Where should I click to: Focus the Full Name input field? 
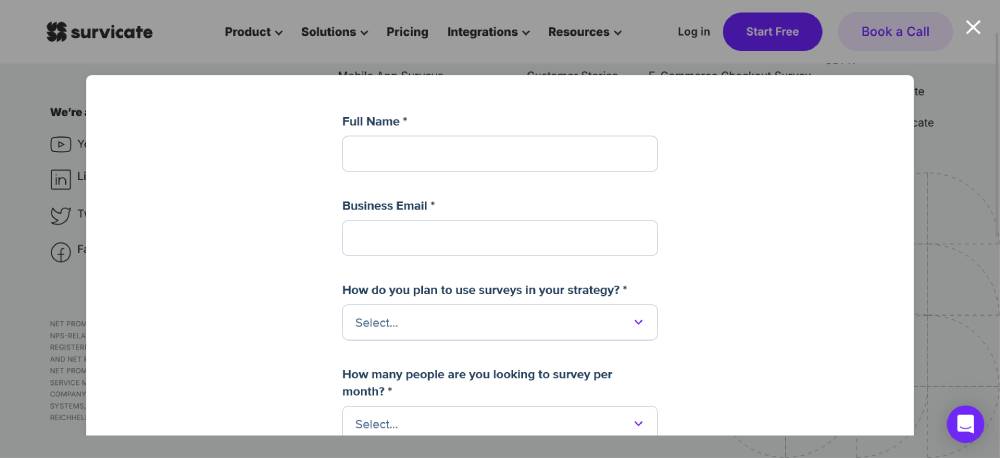[x=499, y=154]
